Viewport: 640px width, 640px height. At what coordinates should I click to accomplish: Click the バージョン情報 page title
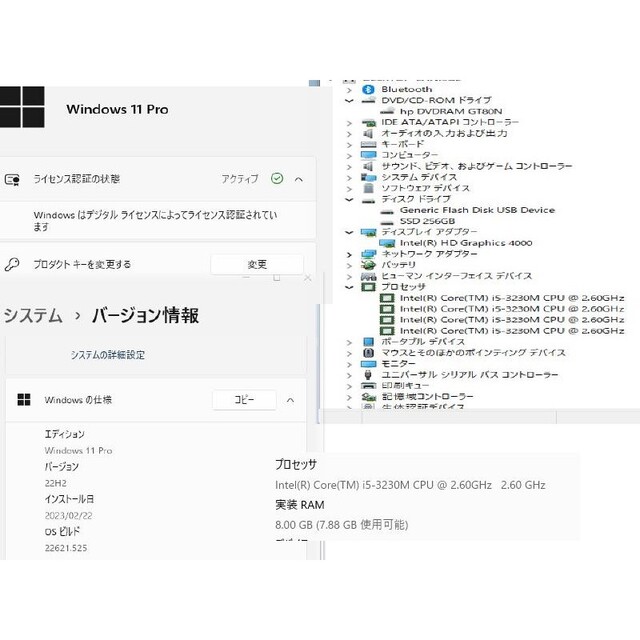(x=146, y=316)
